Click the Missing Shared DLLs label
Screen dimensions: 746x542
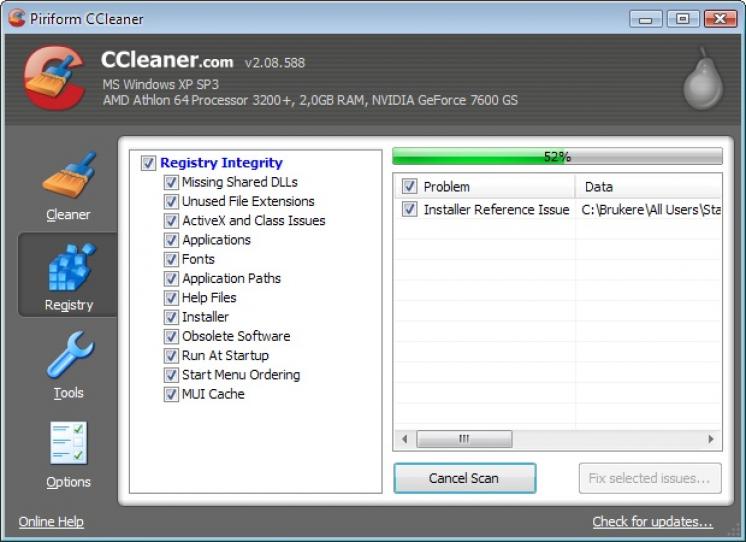click(240, 182)
